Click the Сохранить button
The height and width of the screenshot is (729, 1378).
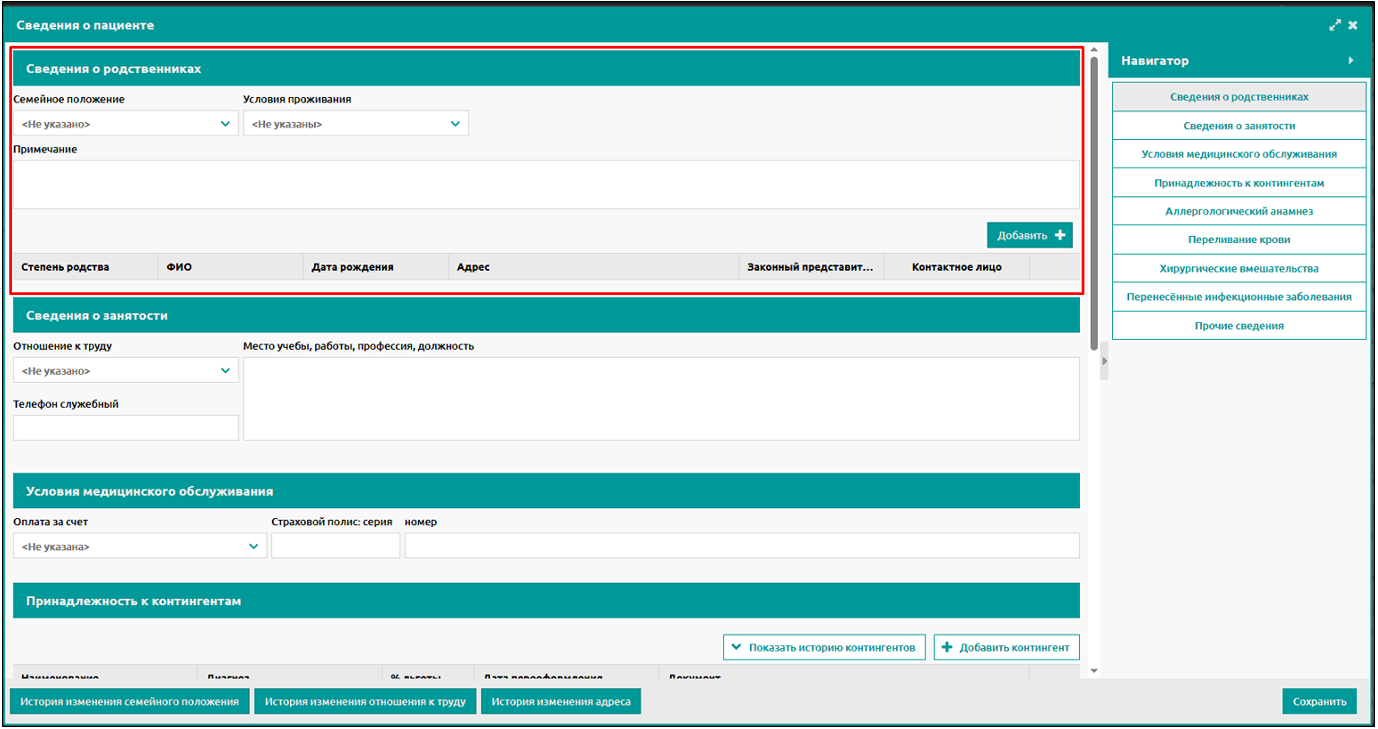(1319, 702)
